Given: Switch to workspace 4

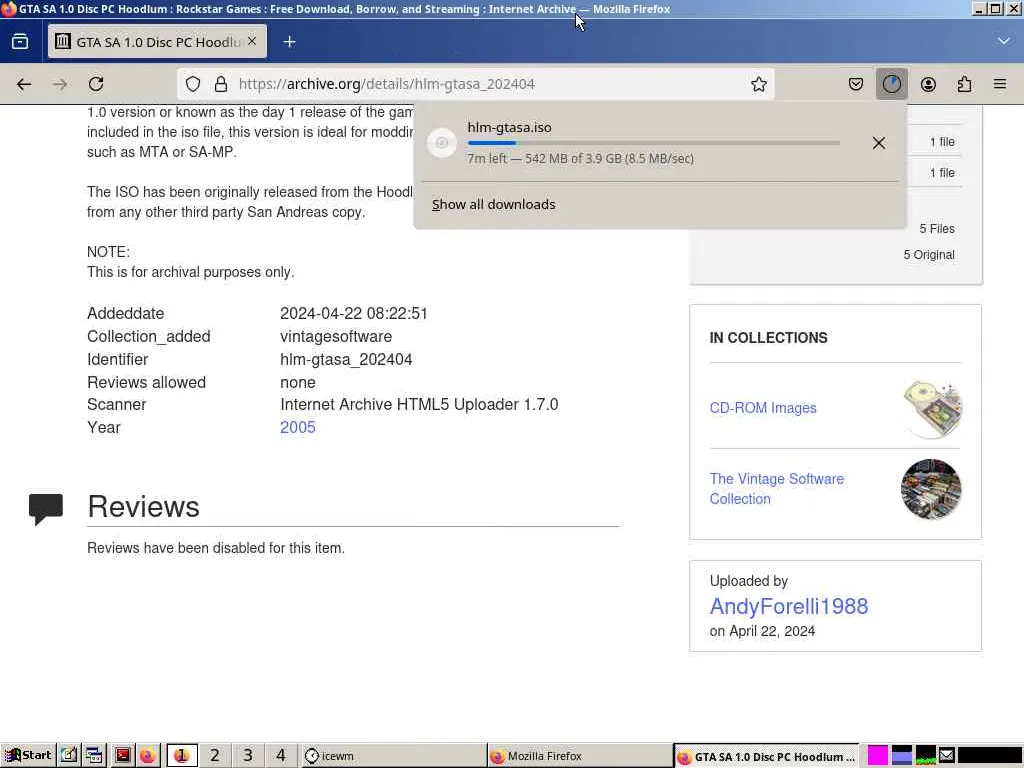Looking at the screenshot, I should tap(281, 756).
